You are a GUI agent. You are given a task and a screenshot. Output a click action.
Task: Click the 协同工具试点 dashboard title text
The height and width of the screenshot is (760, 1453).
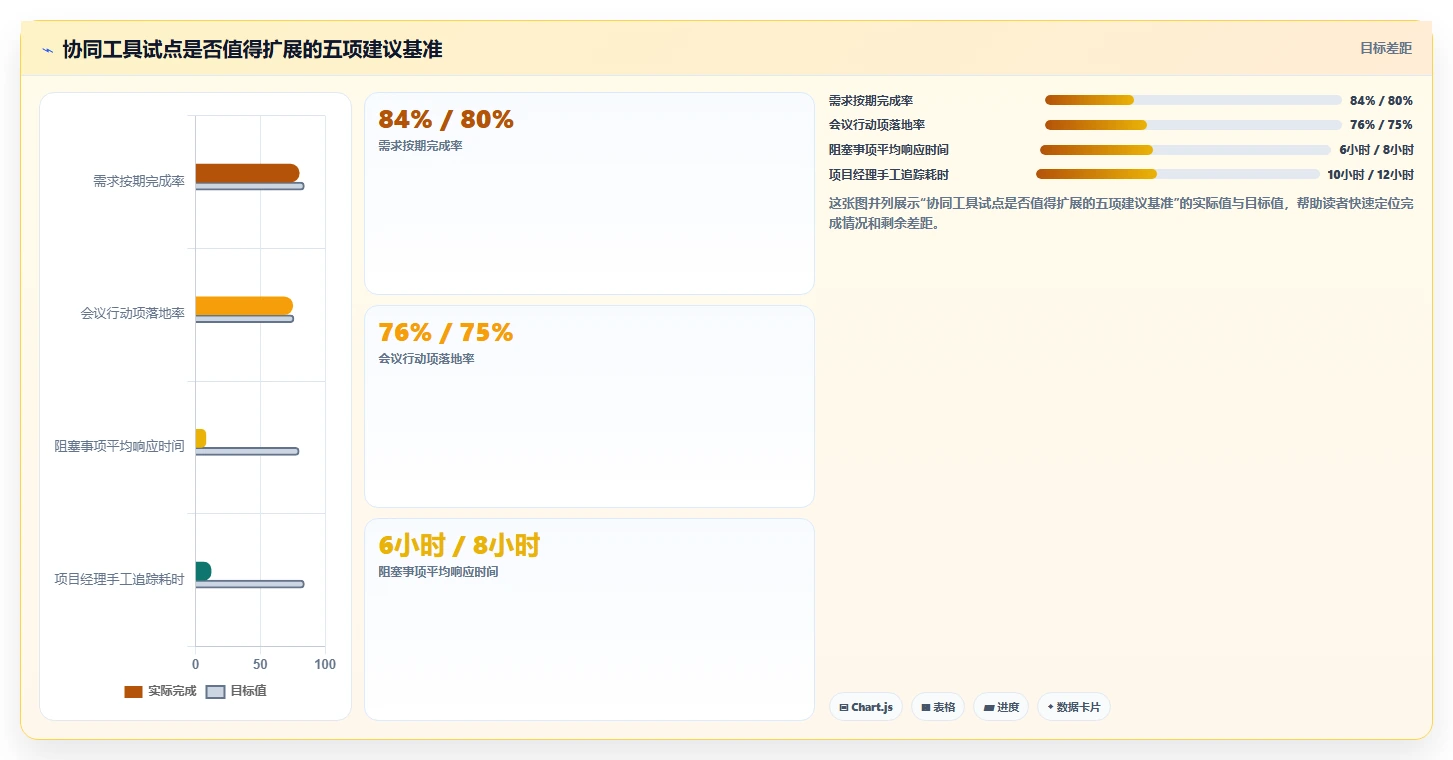[x=252, y=49]
